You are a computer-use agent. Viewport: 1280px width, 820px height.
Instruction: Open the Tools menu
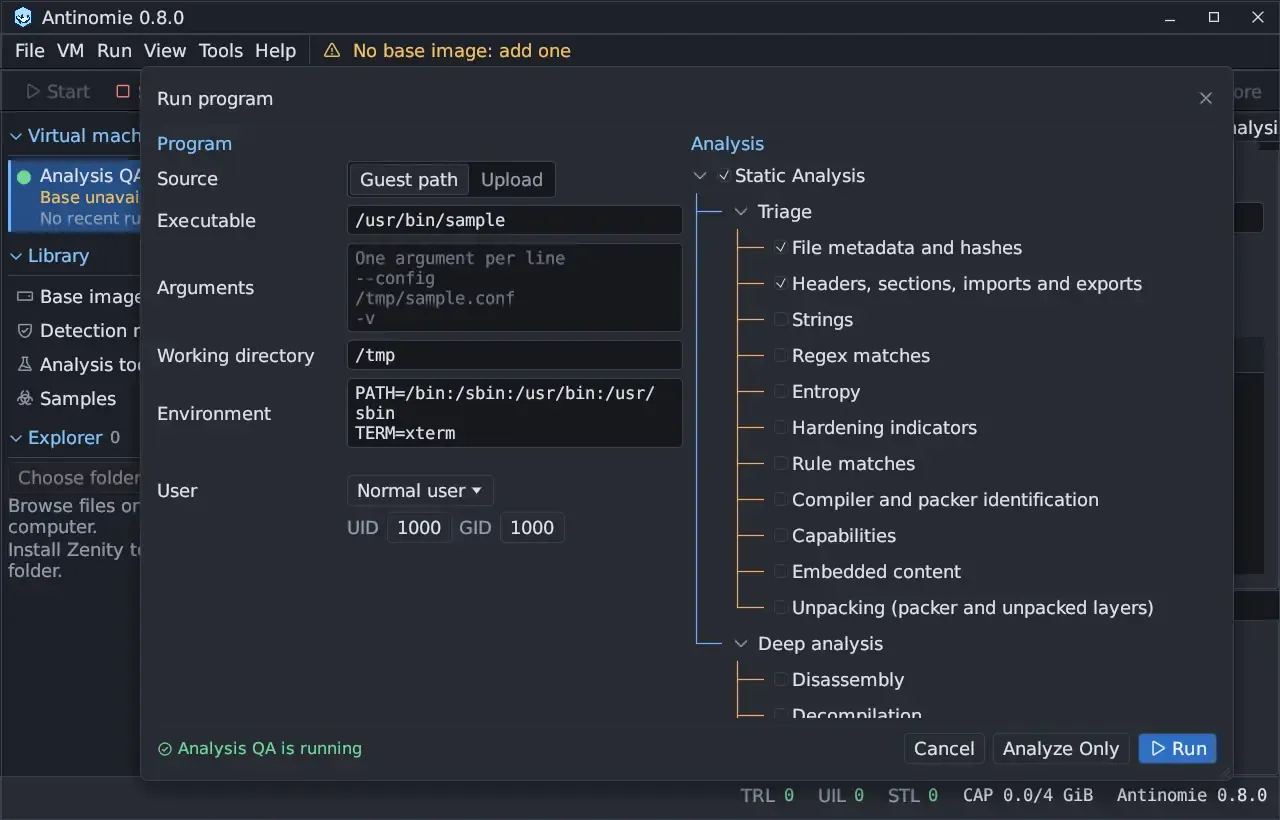pos(221,51)
